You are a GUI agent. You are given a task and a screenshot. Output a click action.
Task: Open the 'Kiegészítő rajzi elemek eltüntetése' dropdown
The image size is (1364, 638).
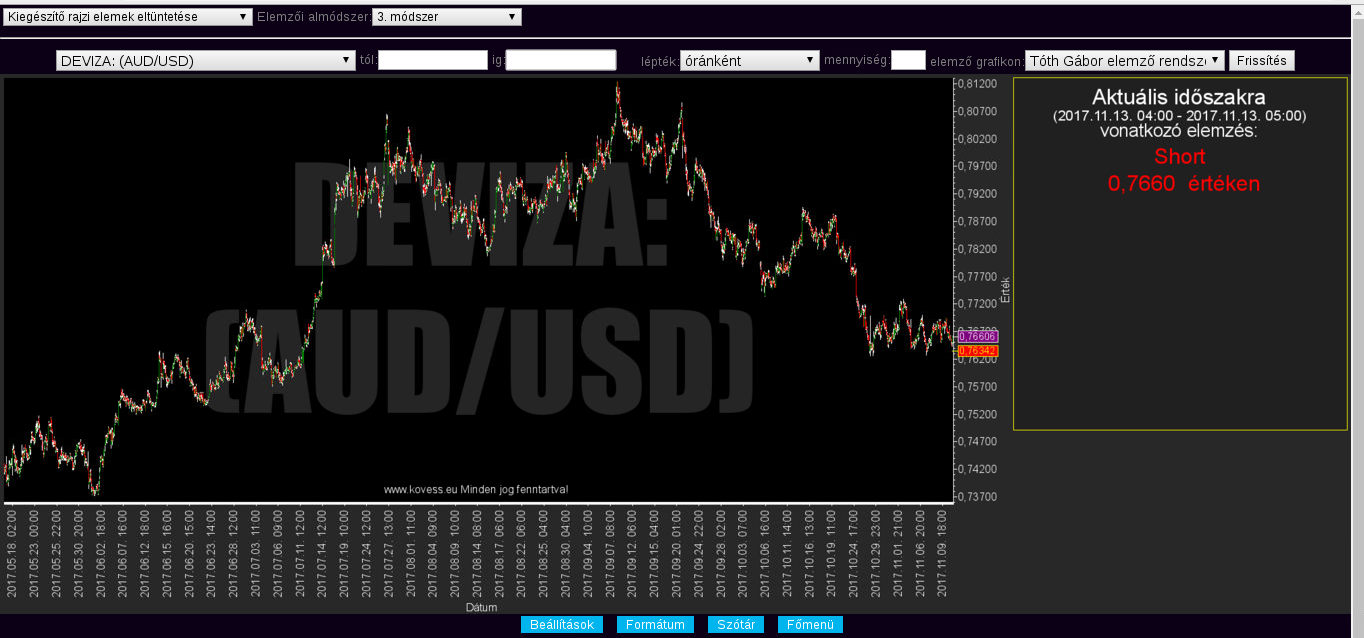point(128,17)
